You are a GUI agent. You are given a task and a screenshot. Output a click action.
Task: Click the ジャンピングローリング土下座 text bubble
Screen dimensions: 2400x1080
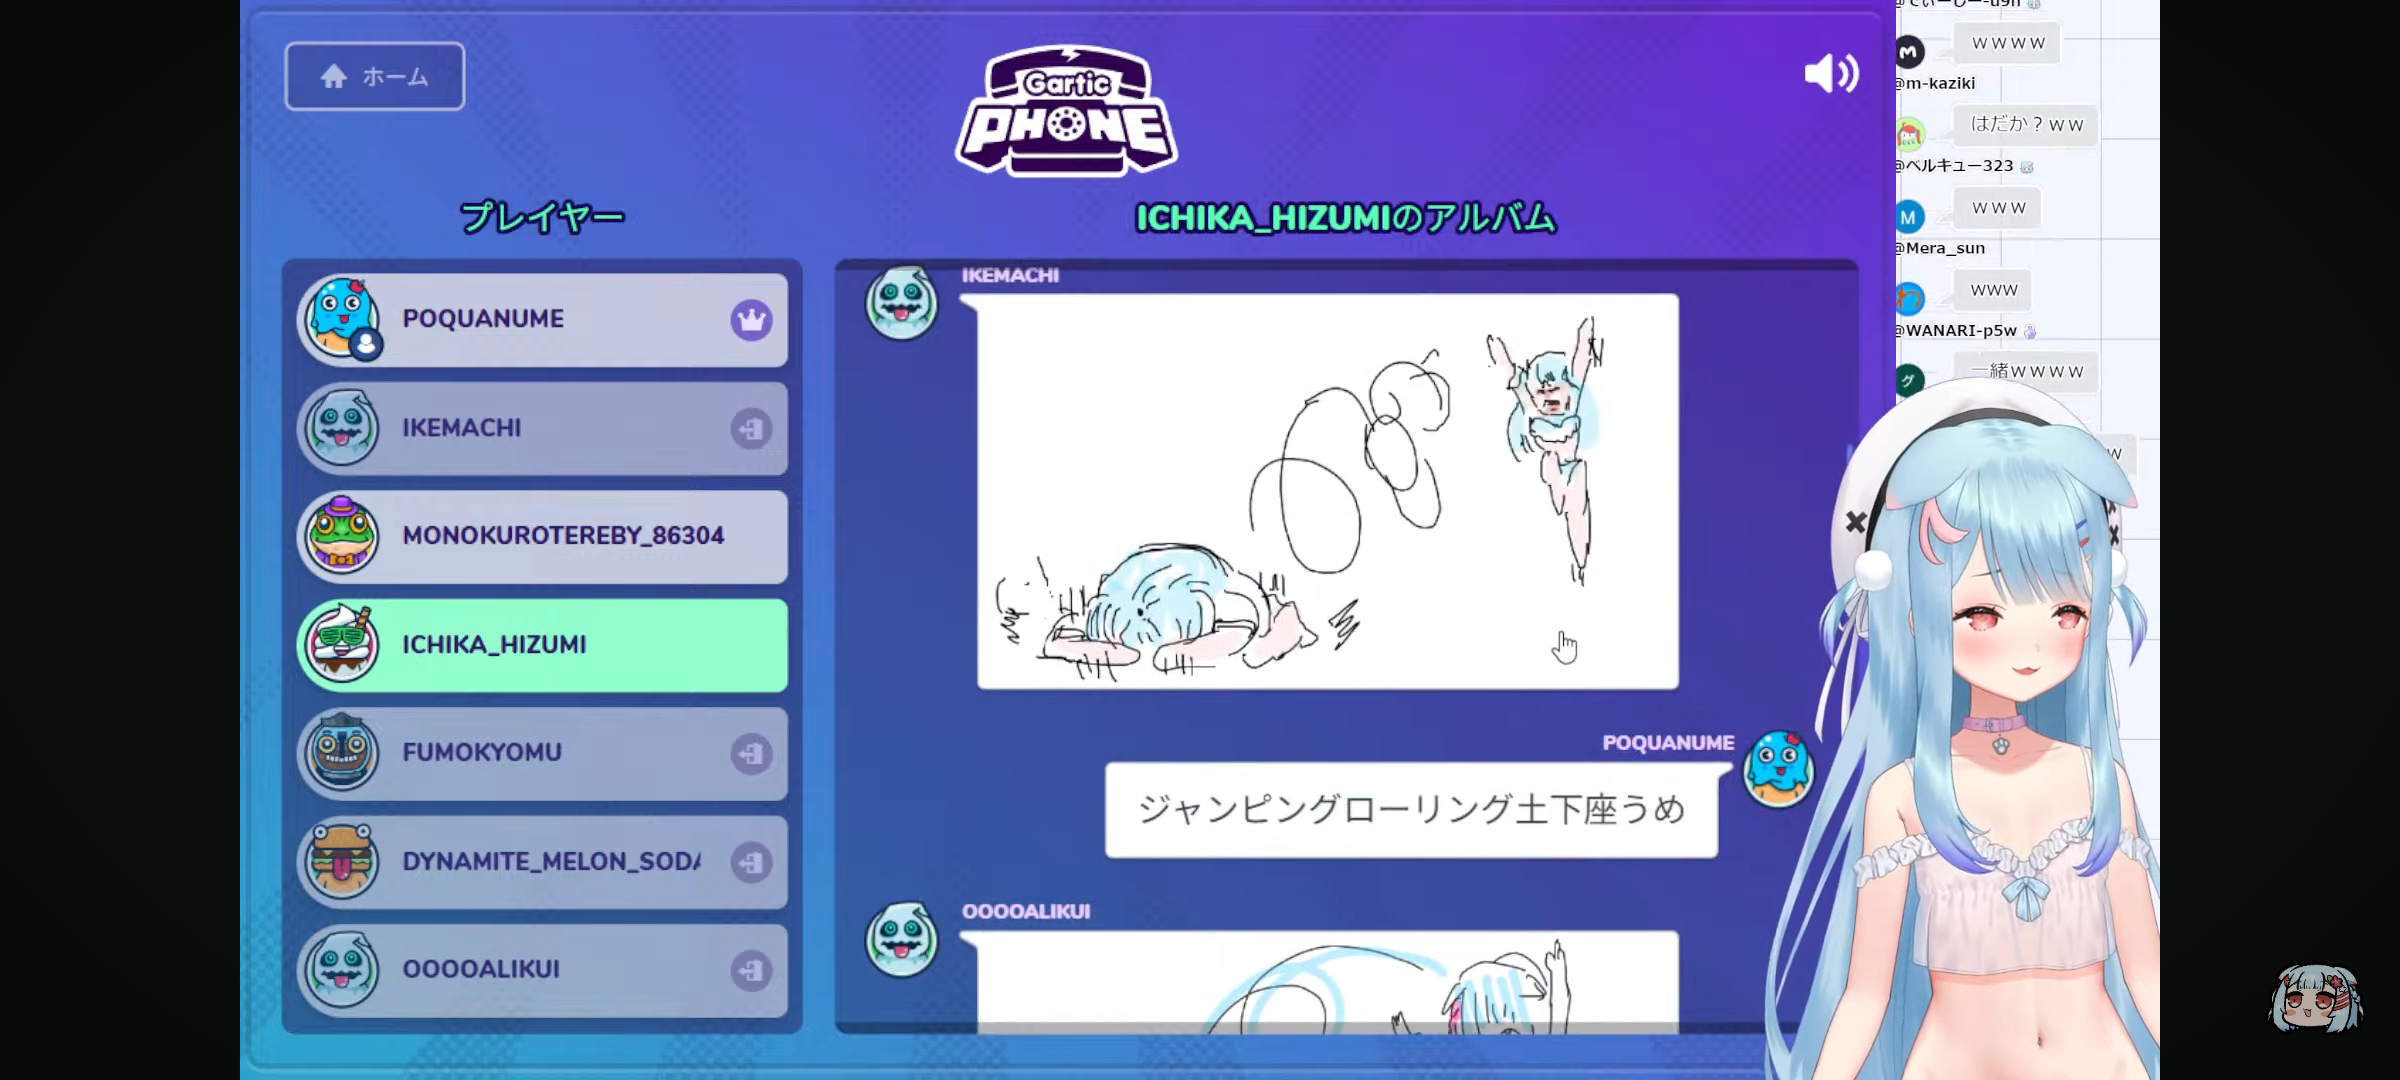[x=1410, y=810]
